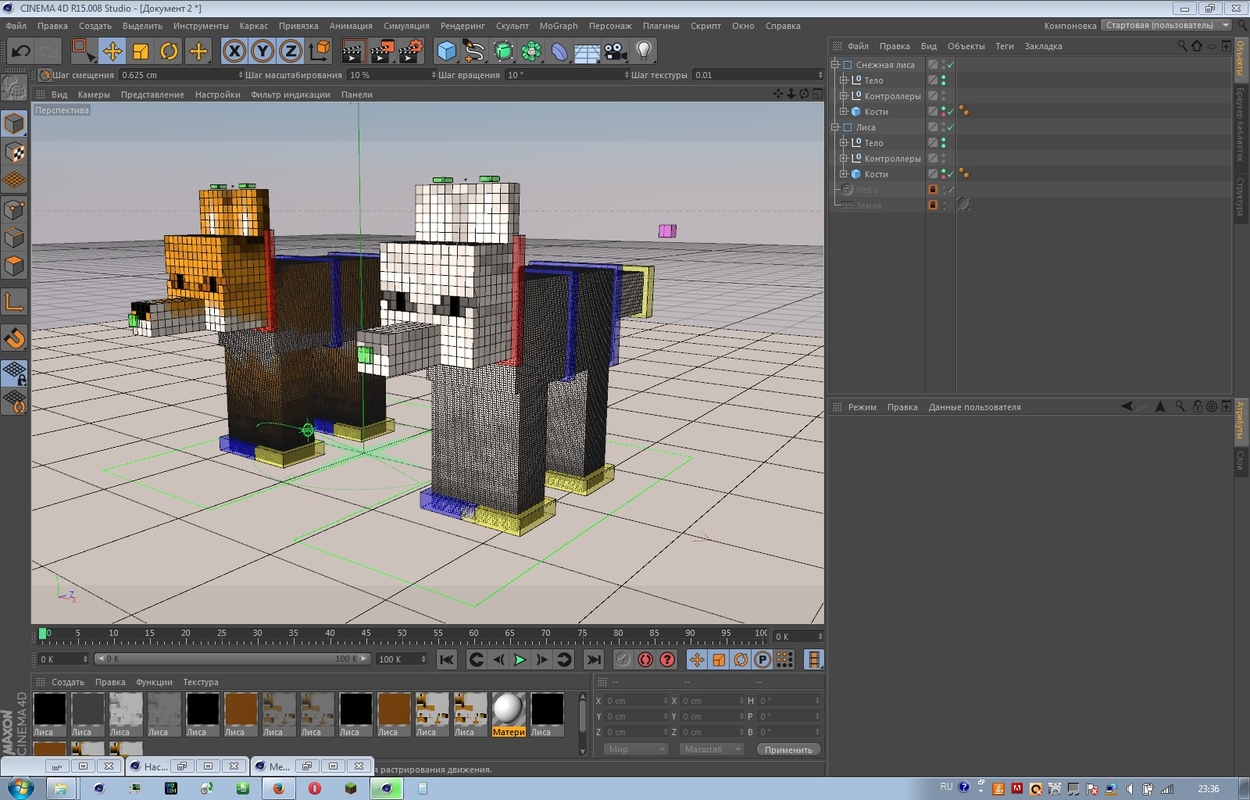Click the light creation icon on the toolbar
Viewport: 1250px width, 800px height.
coord(643,49)
